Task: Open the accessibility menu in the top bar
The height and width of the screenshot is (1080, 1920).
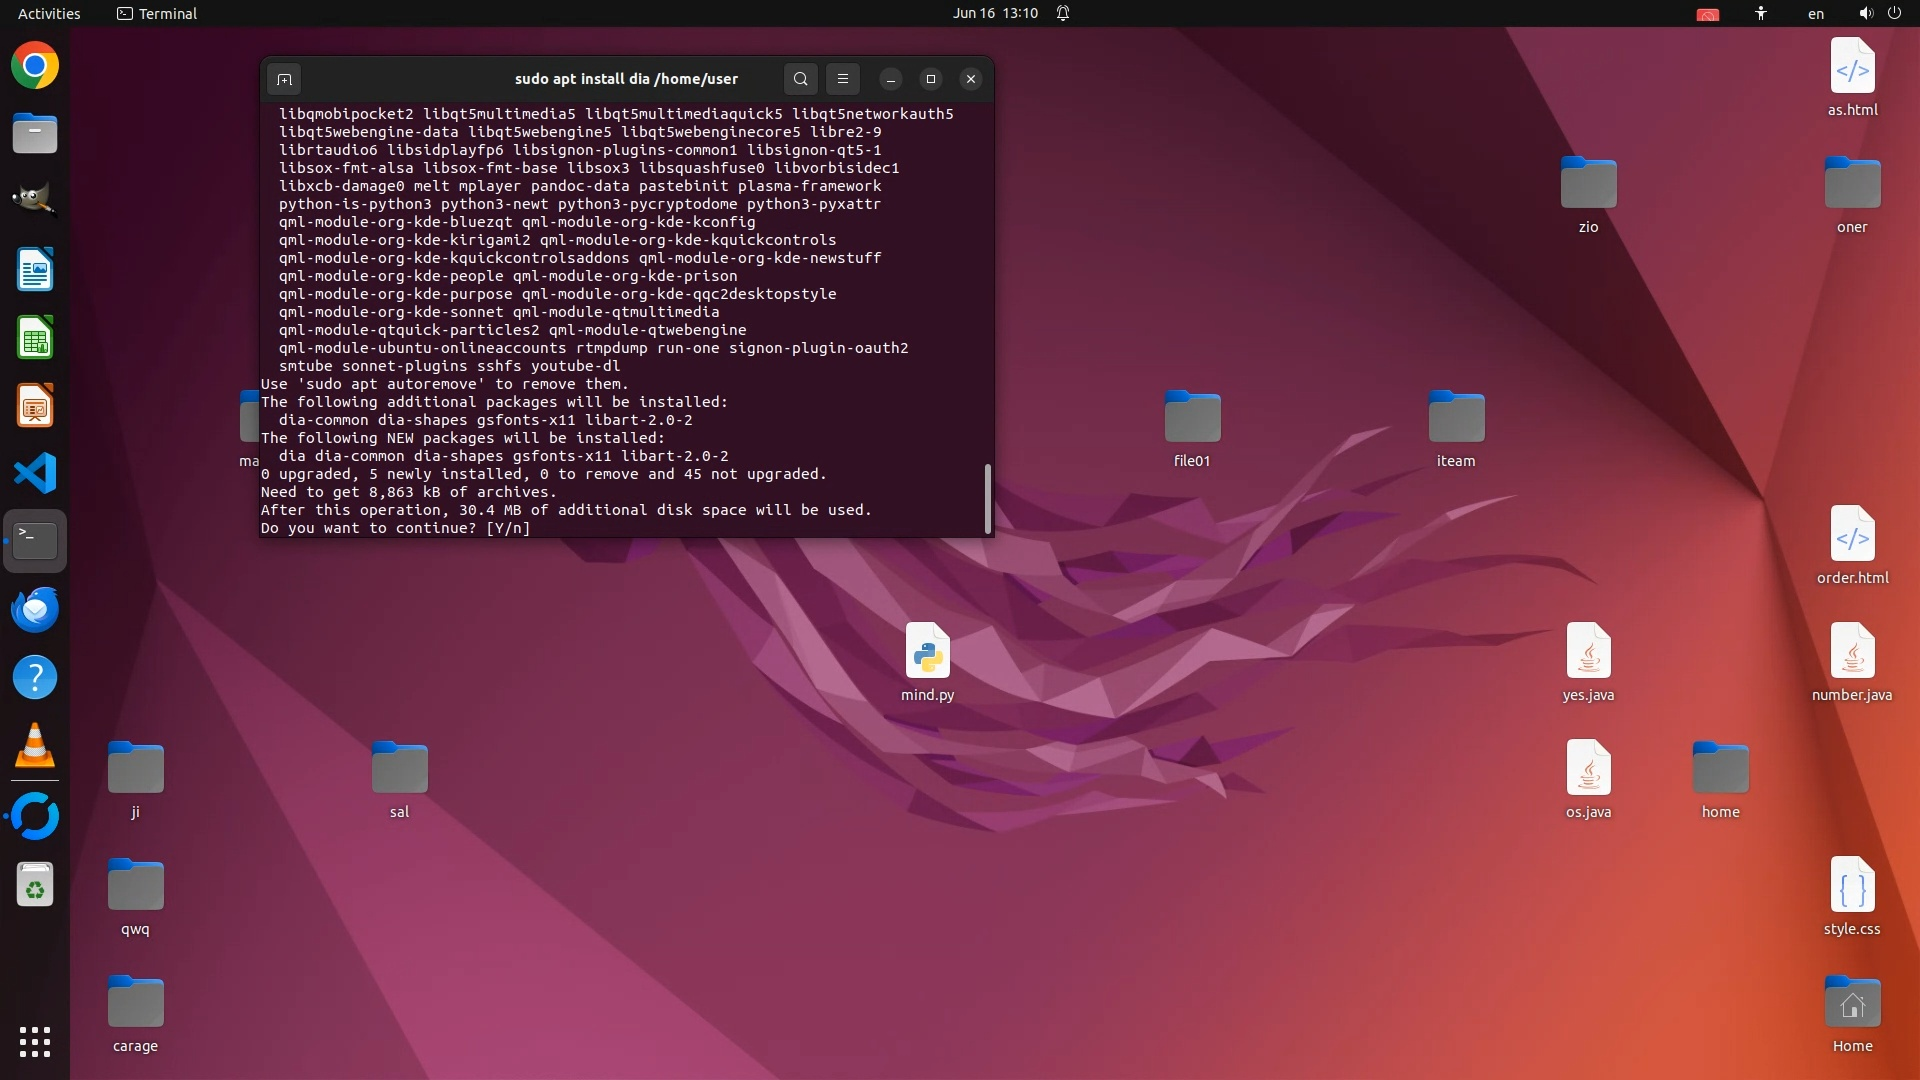Action: 1760,13
